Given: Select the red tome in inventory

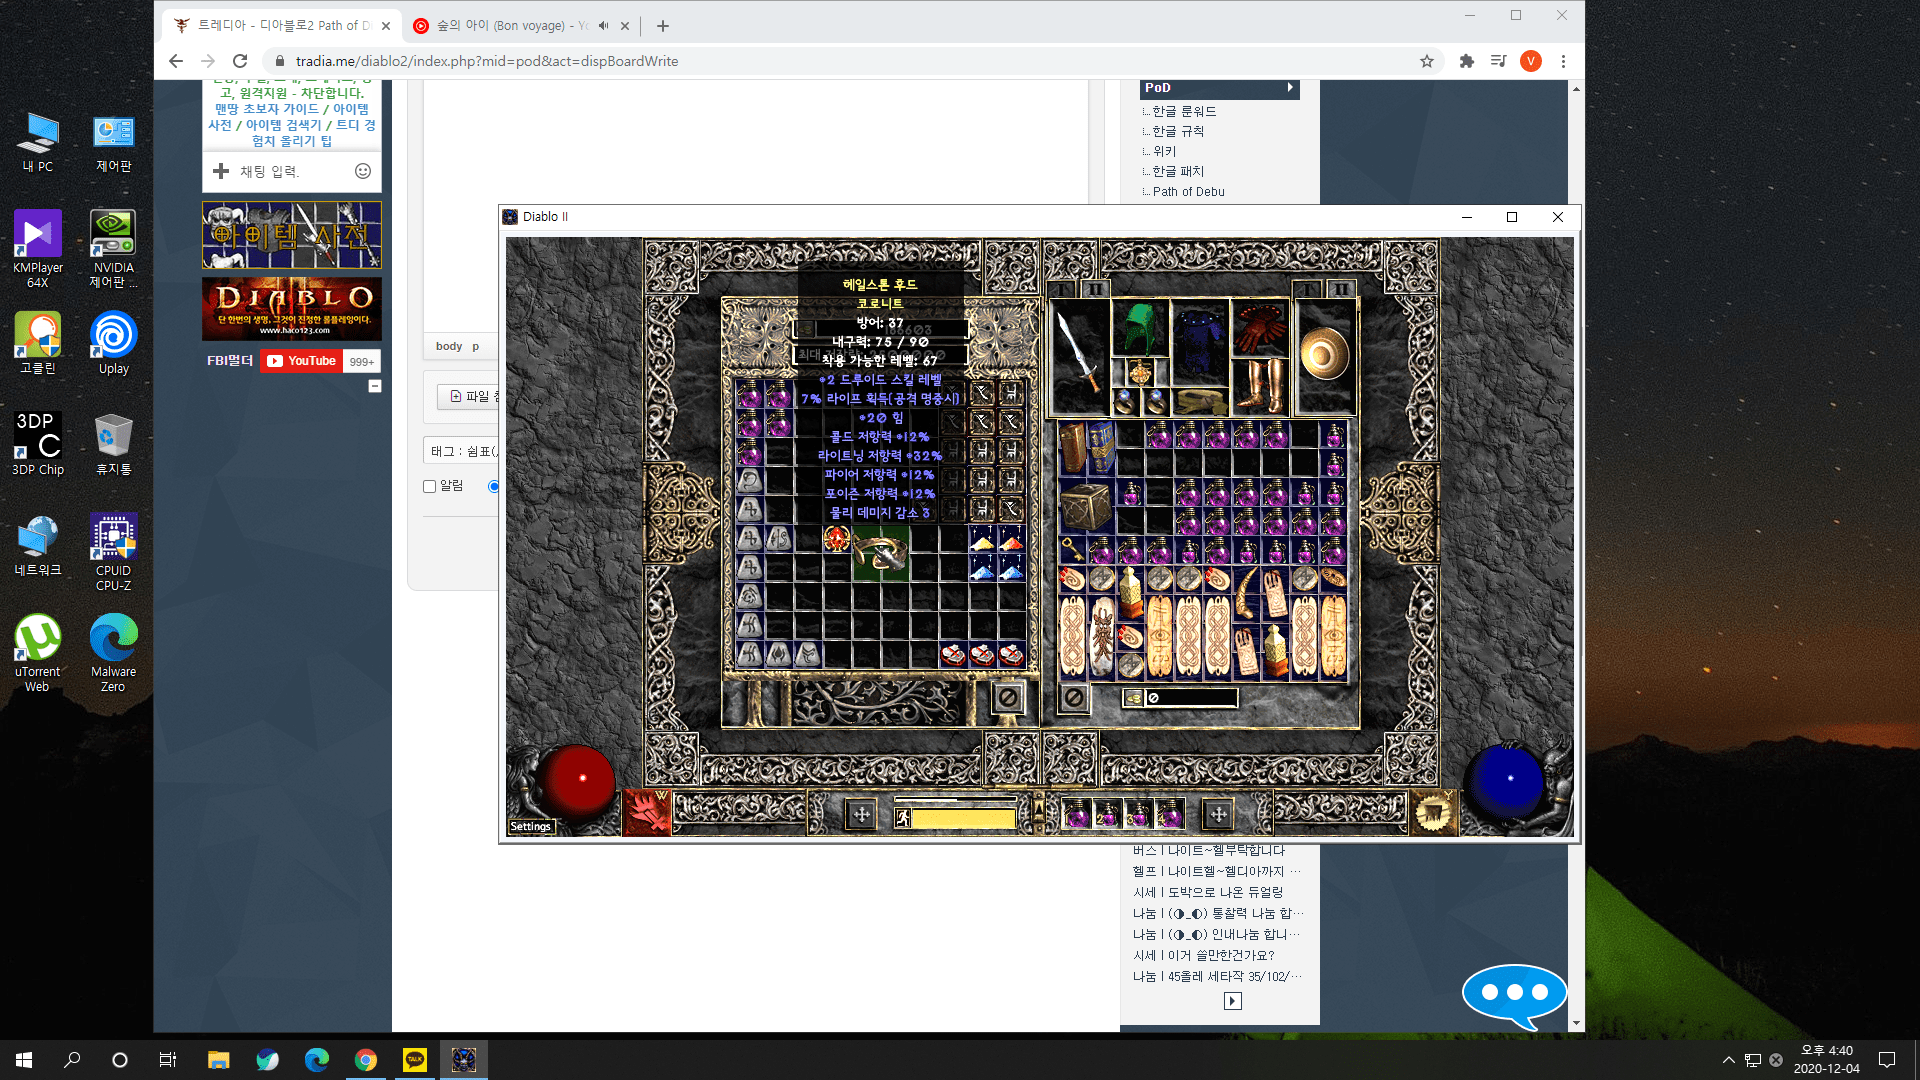Looking at the screenshot, I should 1073,447.
